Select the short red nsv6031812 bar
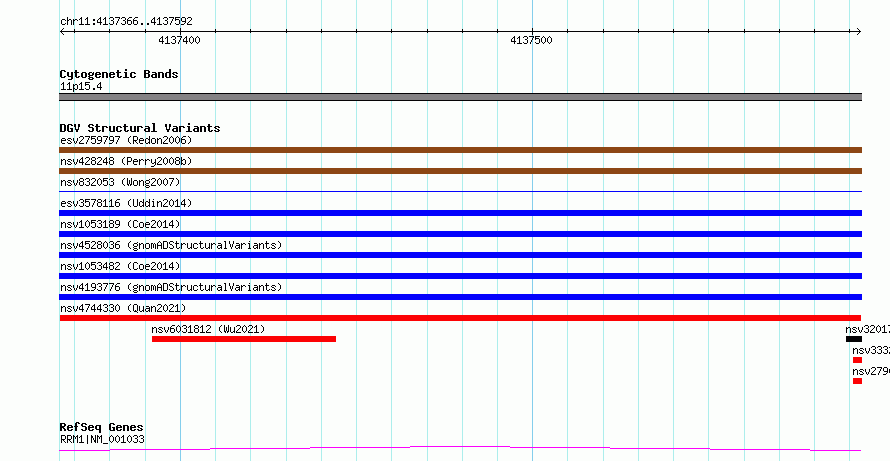Image resolution: width=890 pixels, height=461 pixels. tap(244, 339)
